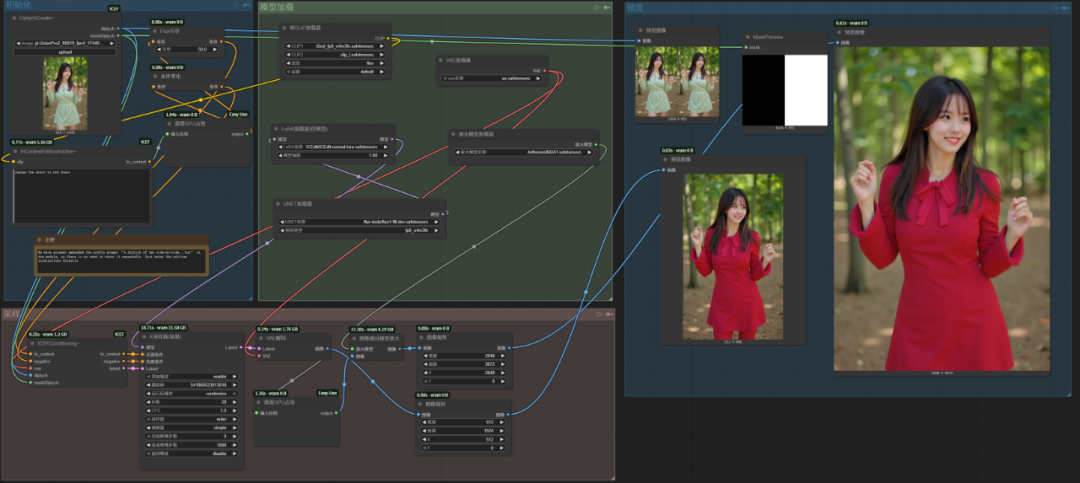1080x483 pixels.
Task: Click collapse dot on UNET加载器 node
Action: pos(279,203)
